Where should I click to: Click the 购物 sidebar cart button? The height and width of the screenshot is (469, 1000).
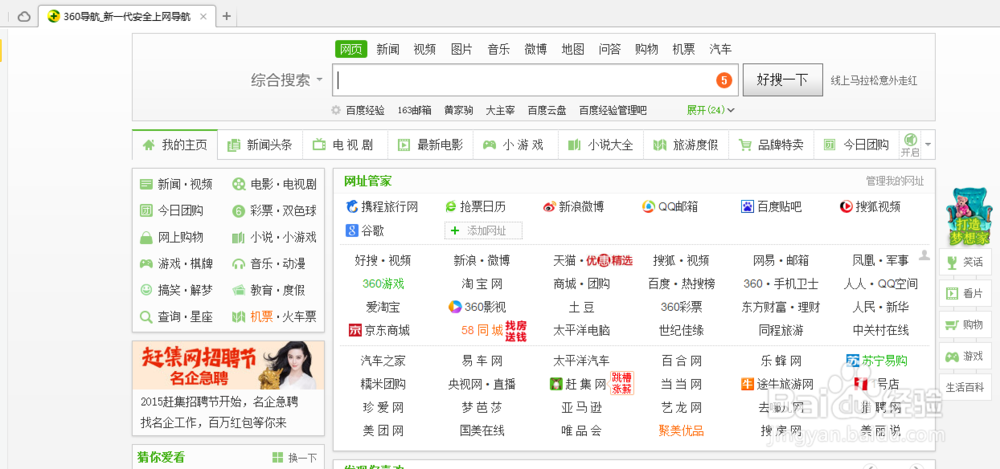[966, 325]
